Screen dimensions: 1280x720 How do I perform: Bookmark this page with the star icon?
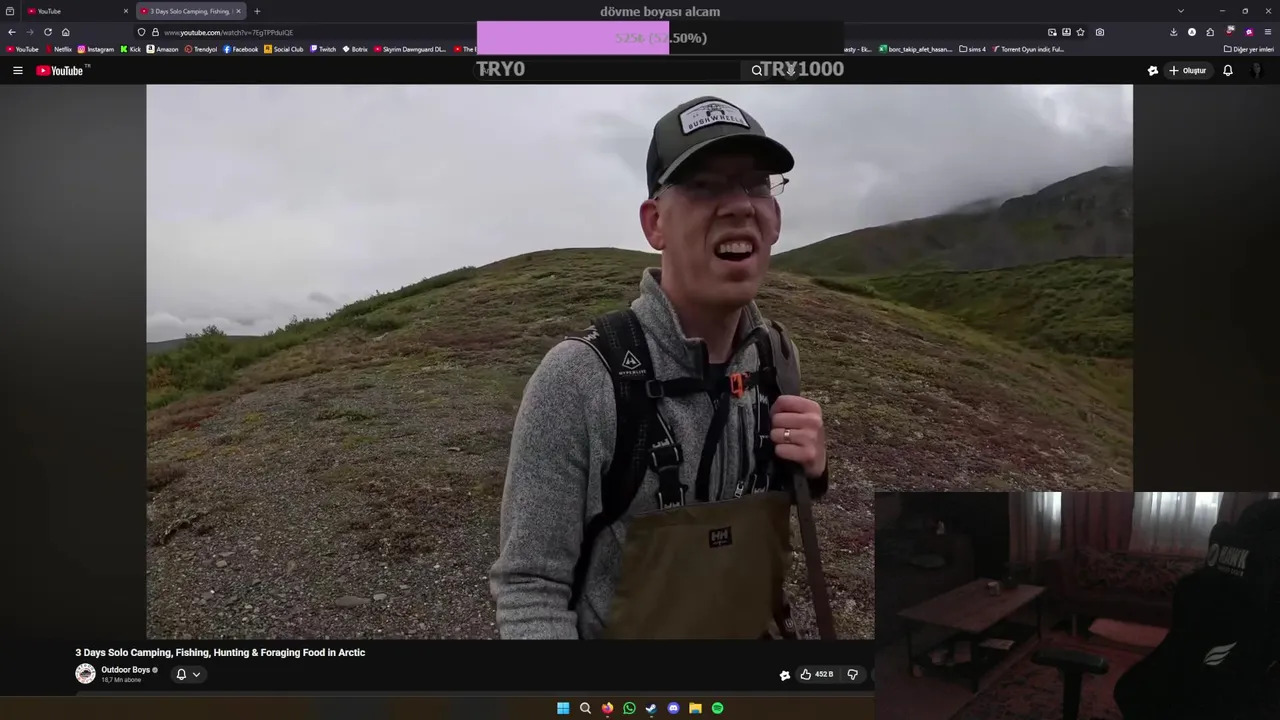[1080, 32]
